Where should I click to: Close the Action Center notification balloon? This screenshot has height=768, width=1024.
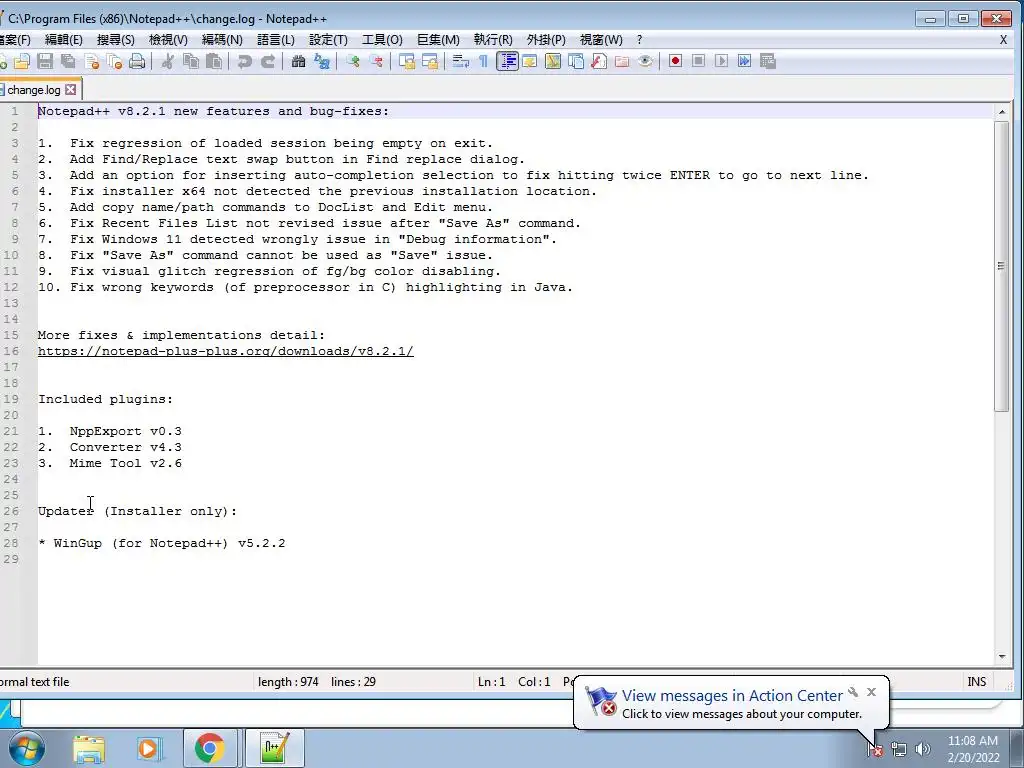[871, 692]
